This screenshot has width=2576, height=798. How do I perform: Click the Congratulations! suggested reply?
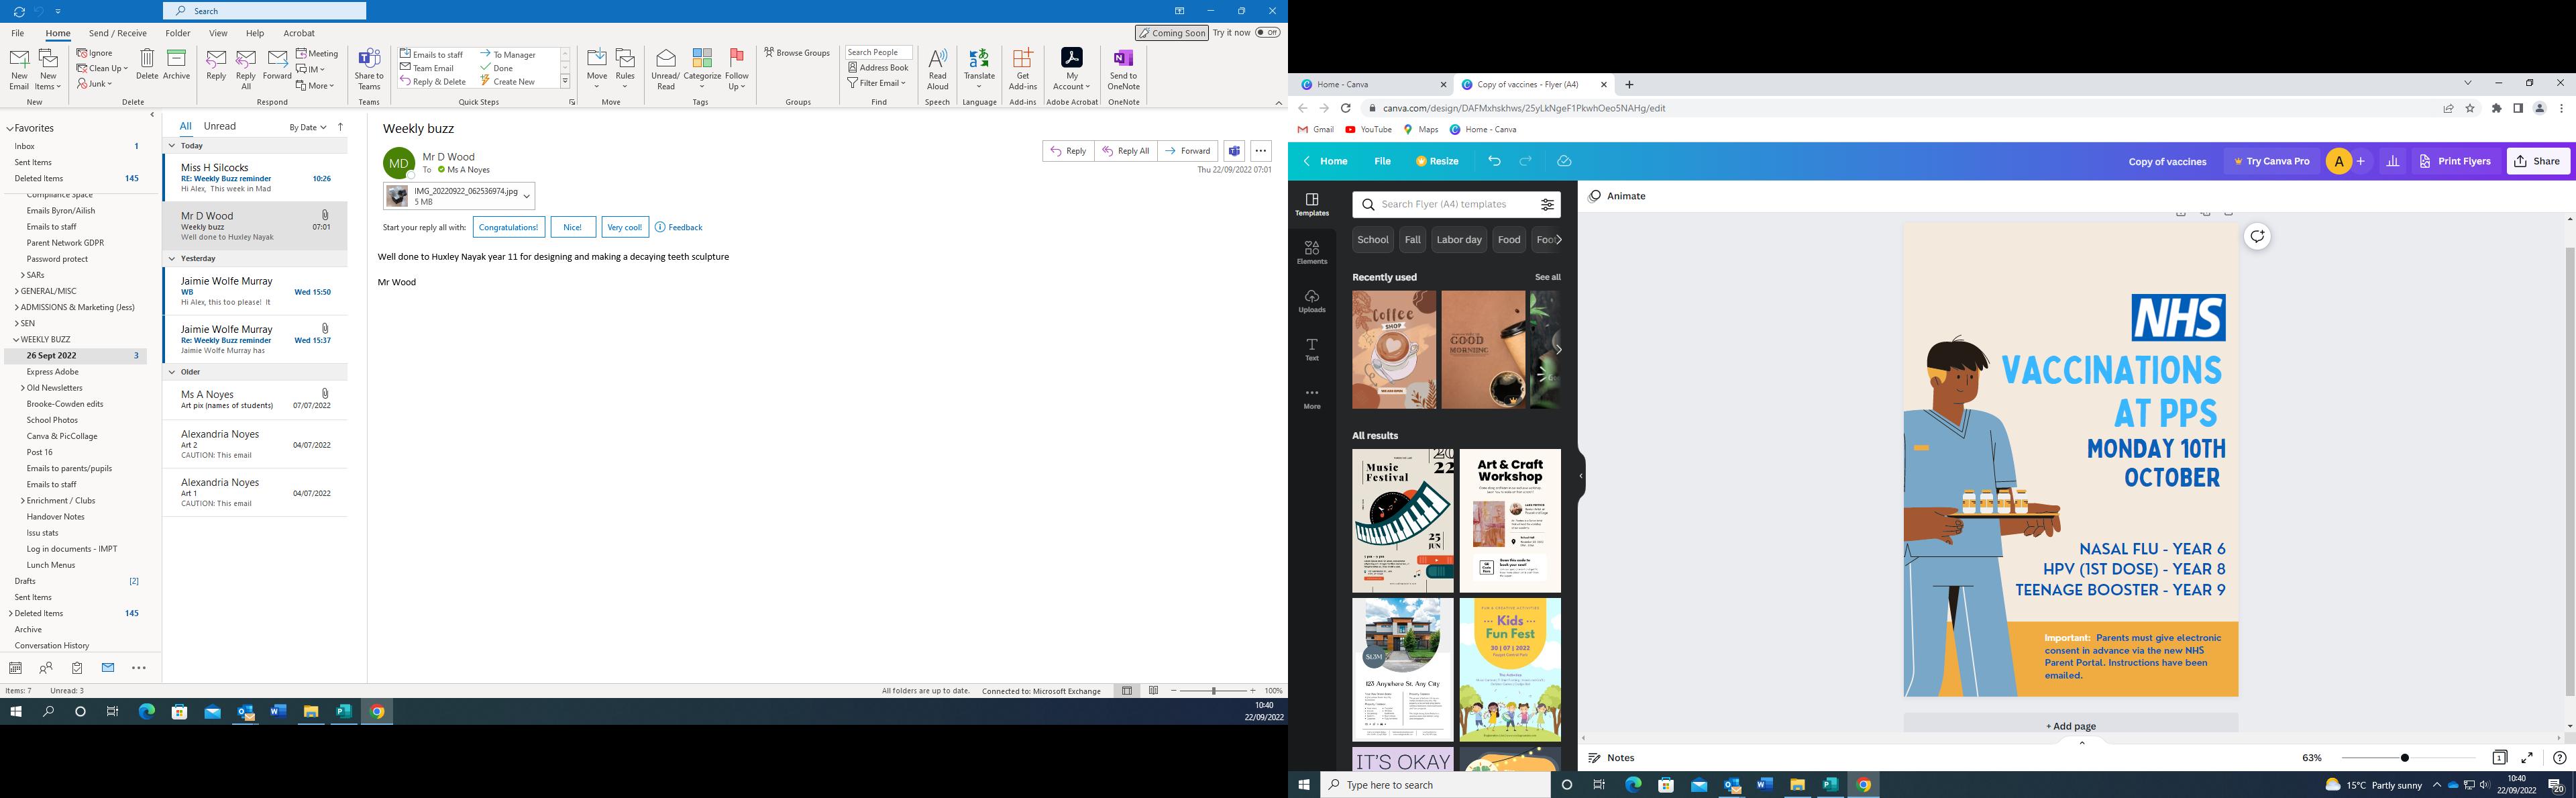[x=508, y=227]
